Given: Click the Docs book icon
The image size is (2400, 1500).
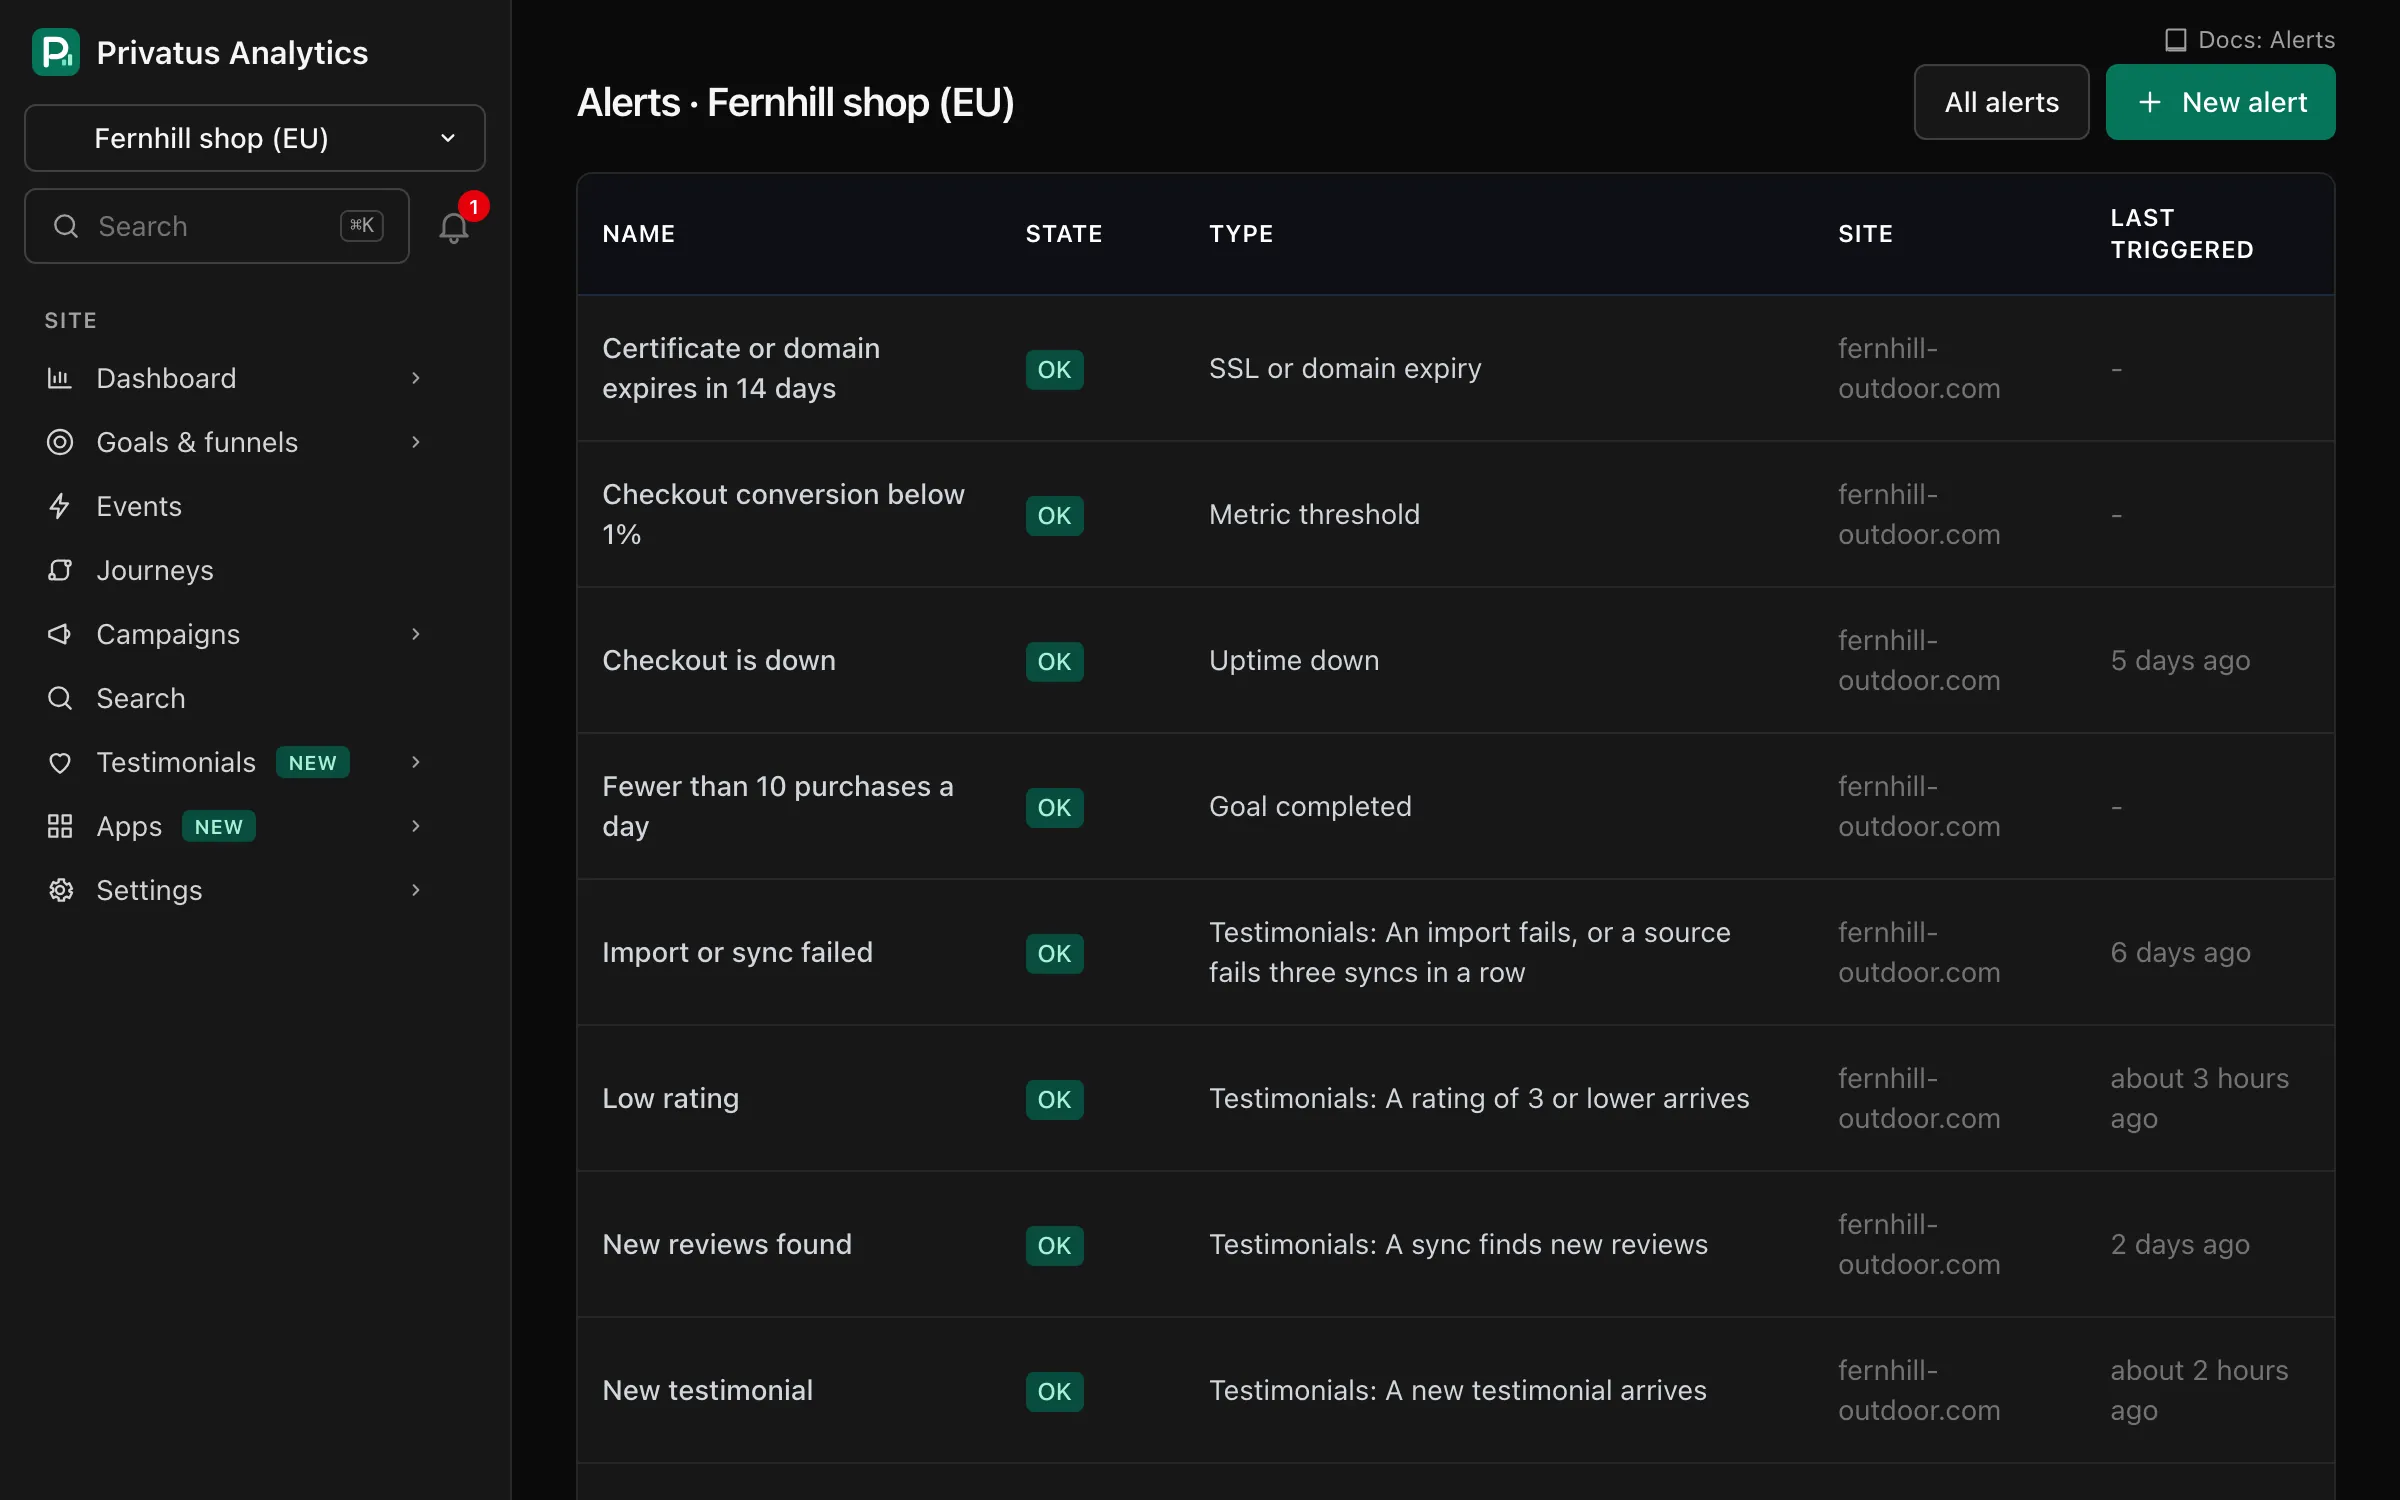Looking at the screenshot, I should [x=2175, y=40].
